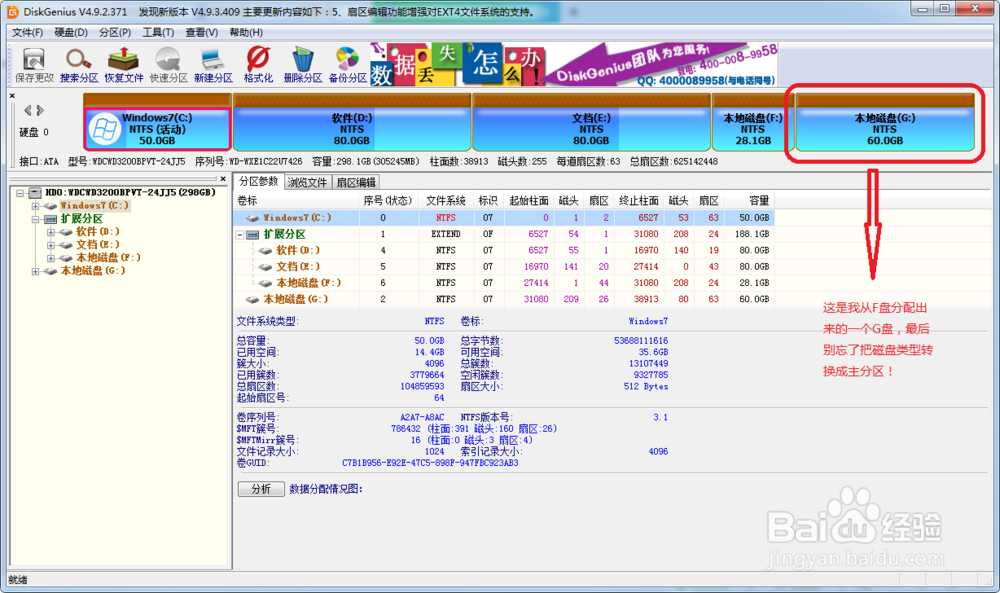Viewport: 1000px width, 593px height.
Task: Expand the Windows7(C:) tree node
Action: (x=36, y=206)
